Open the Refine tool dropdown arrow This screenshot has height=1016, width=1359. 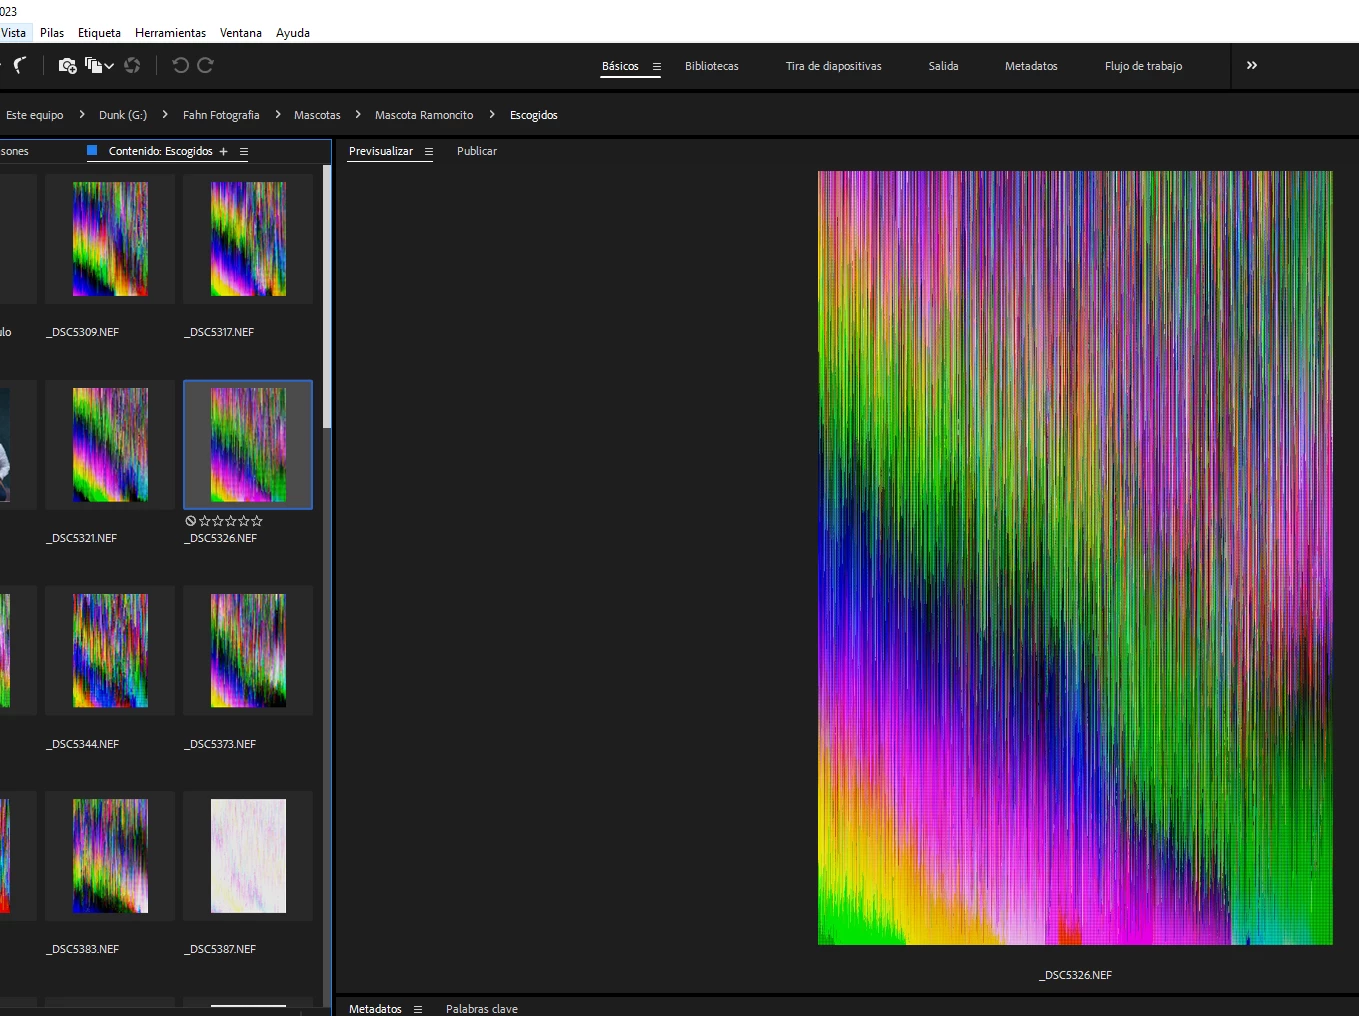[109, 66]
